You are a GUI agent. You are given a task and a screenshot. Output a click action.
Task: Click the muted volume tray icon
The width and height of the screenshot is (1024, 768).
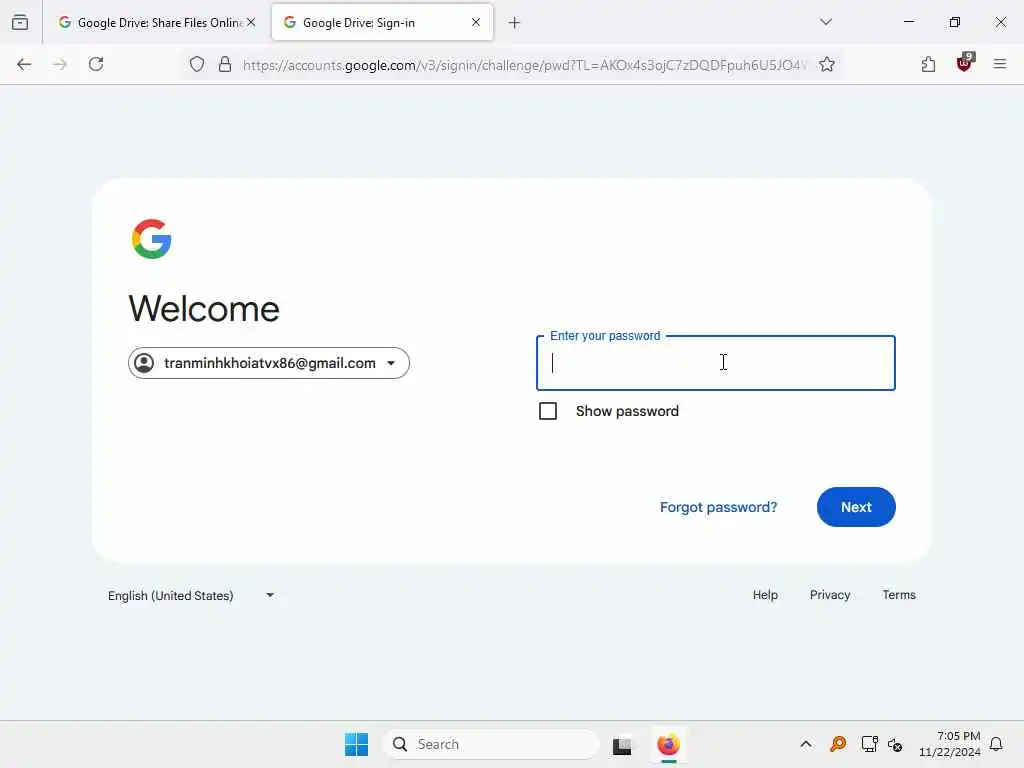[x=895, y=744]
